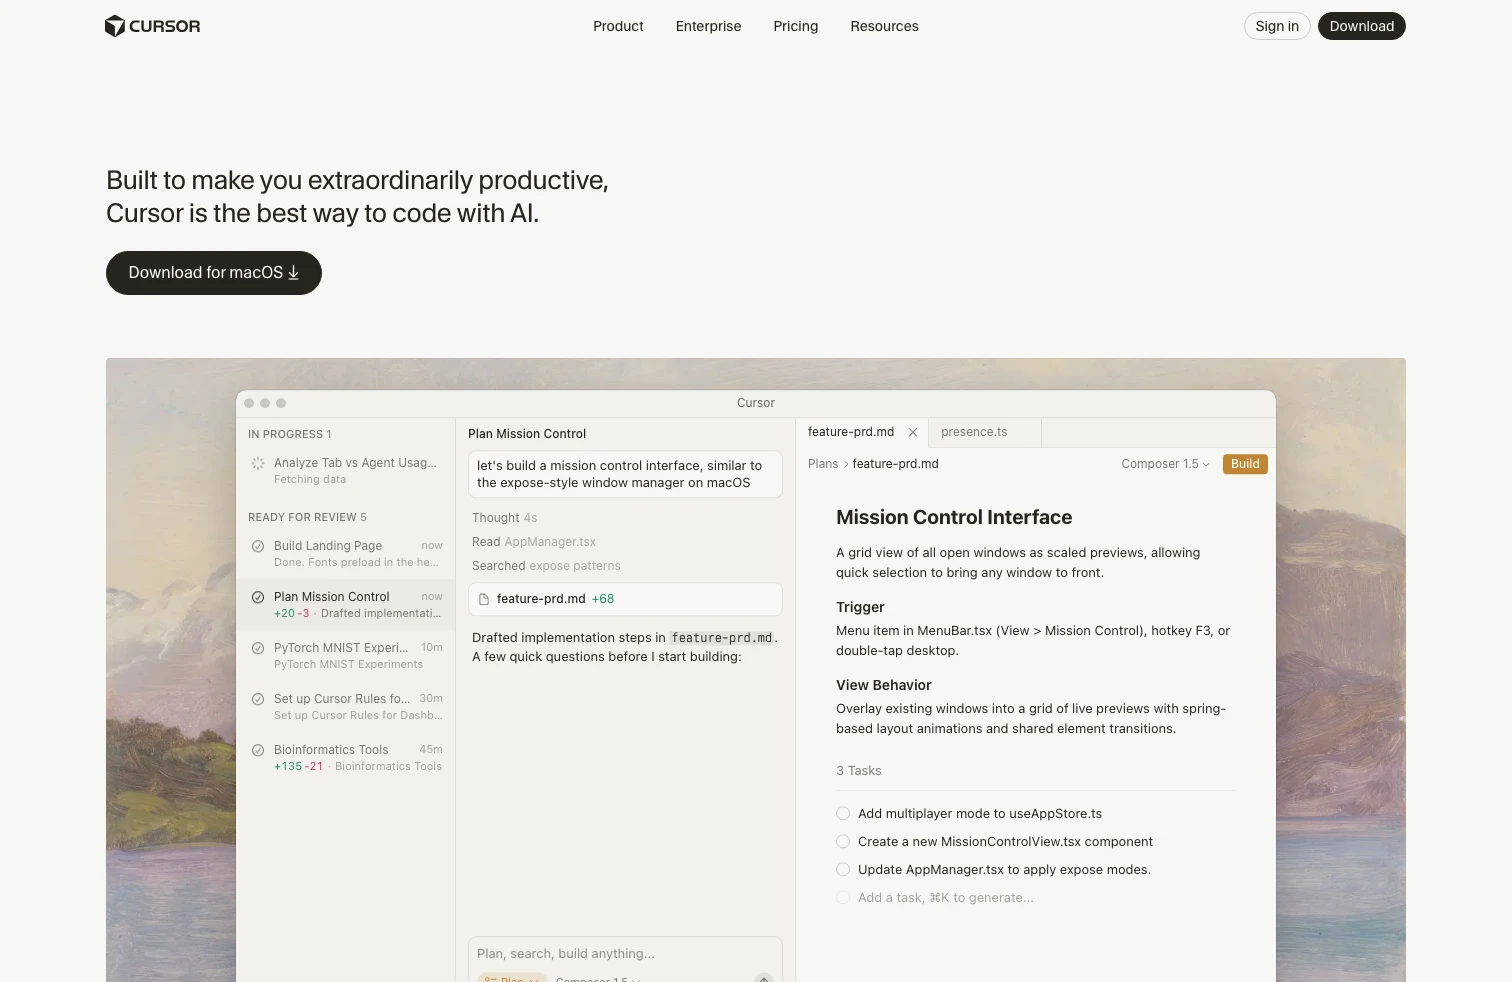Screen dimensions: 1512x982
Task: Open the Composer 1.5 model dropdown in editor header
Action: (1165, 464)
